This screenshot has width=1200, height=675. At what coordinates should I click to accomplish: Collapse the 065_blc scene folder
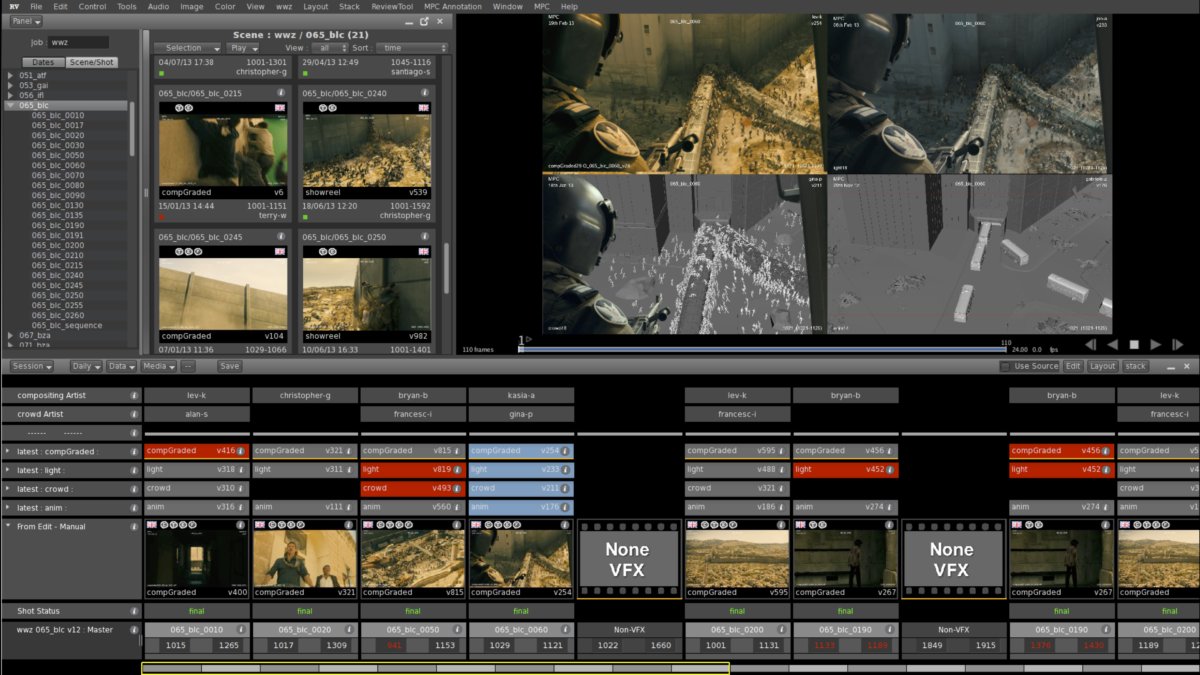pos(10,105)
